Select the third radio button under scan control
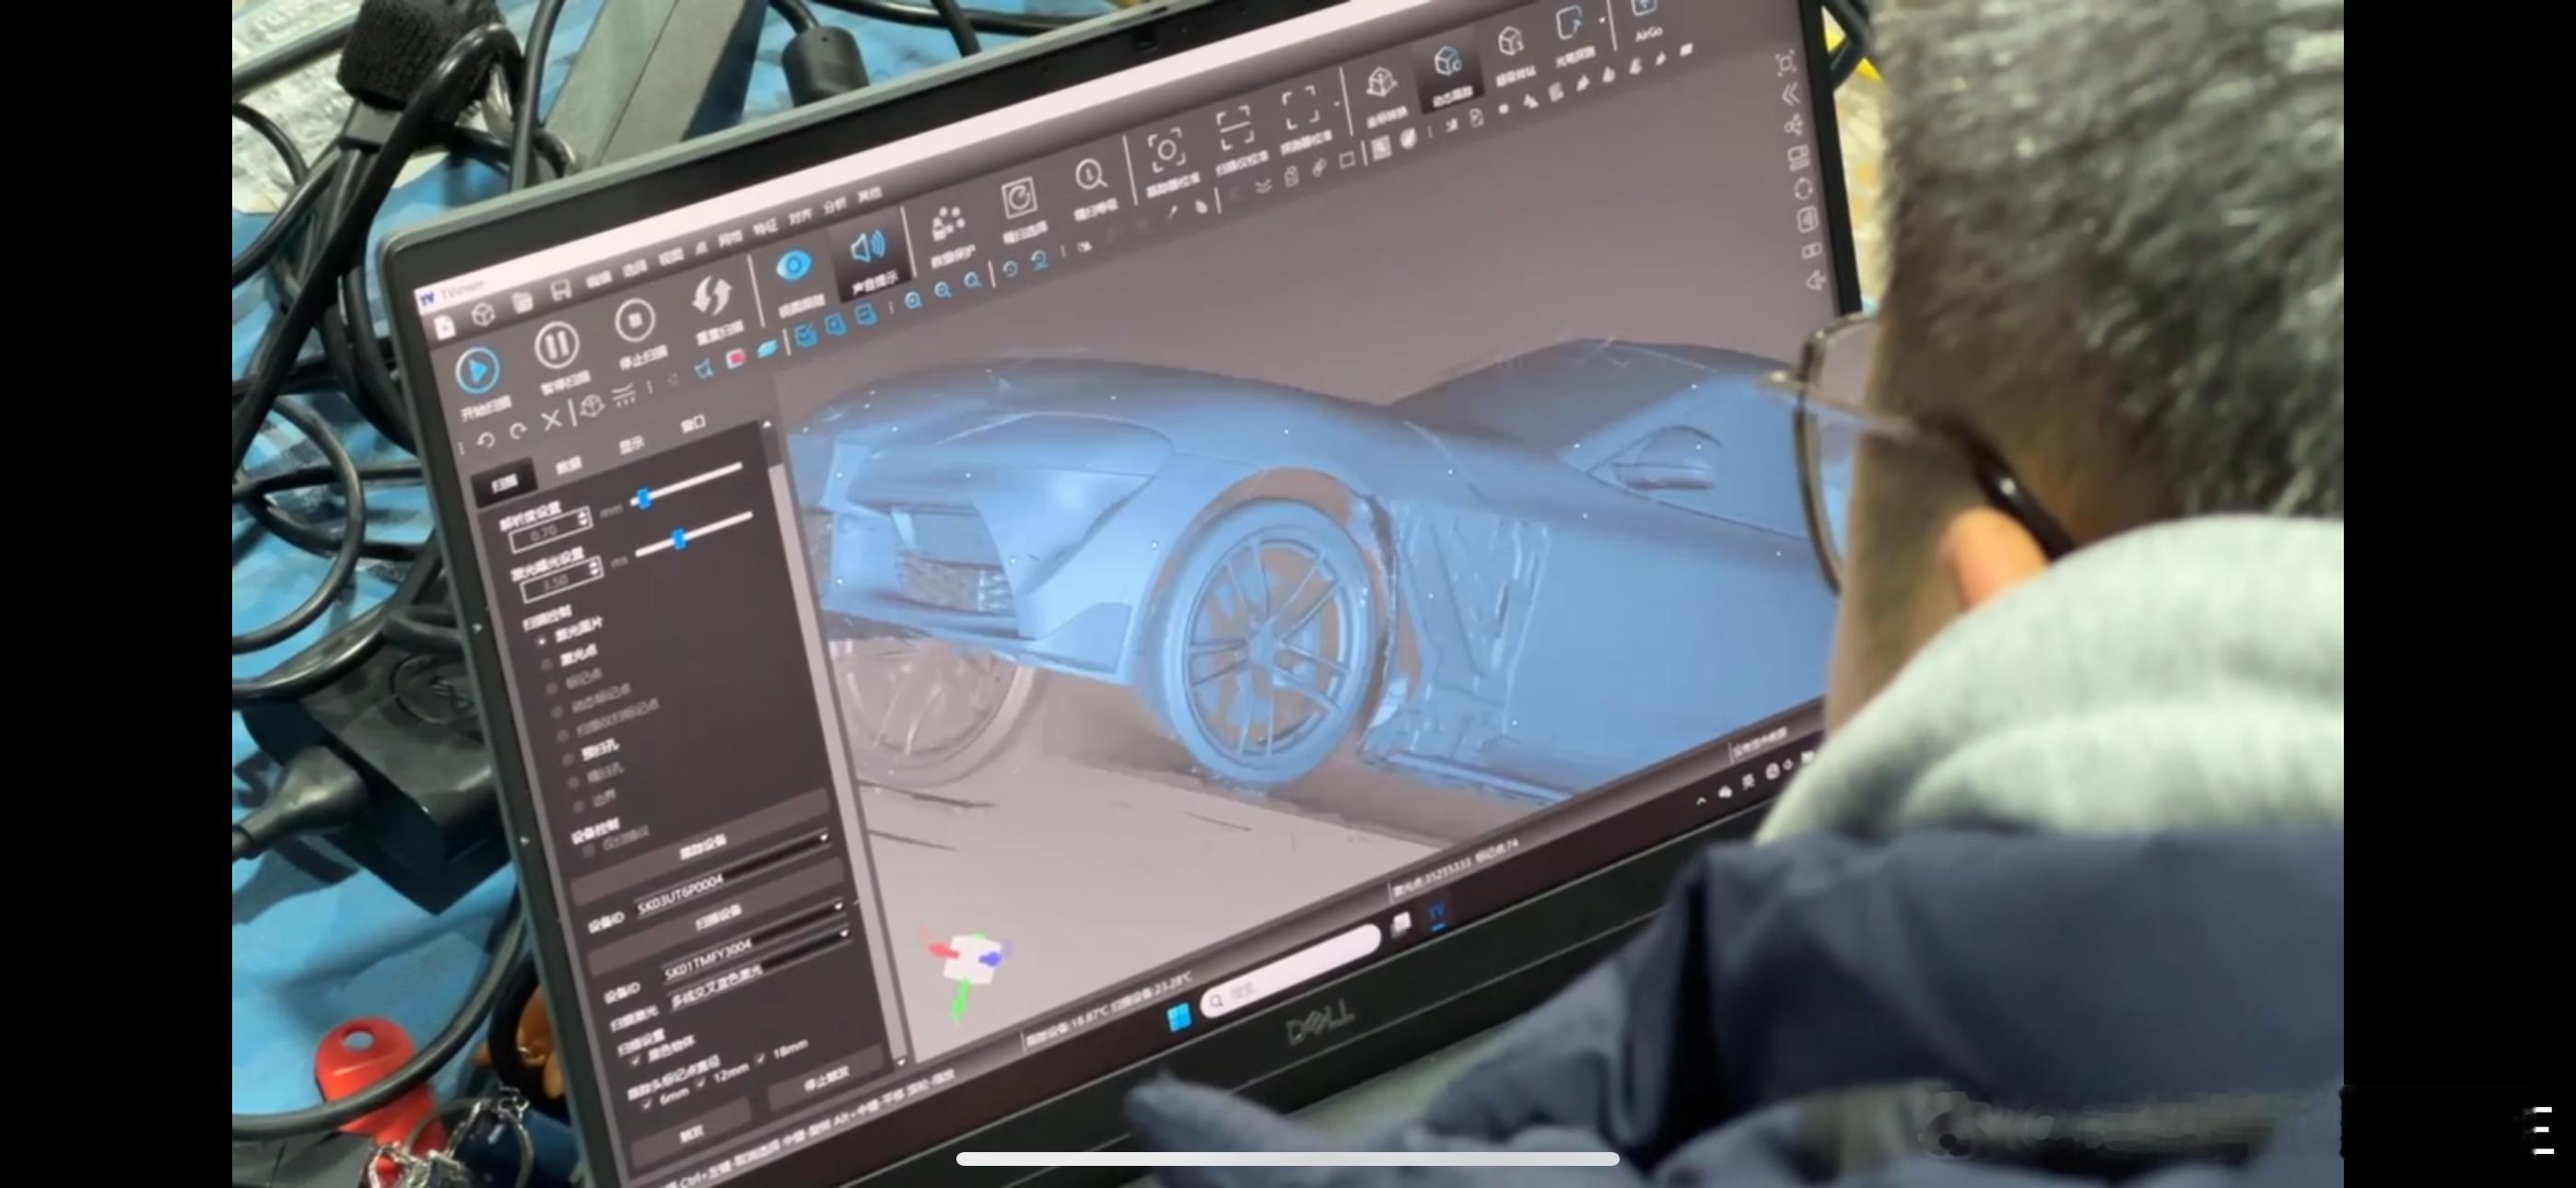The height and width of the screenshot is (1188, 2576). [553, 689]
